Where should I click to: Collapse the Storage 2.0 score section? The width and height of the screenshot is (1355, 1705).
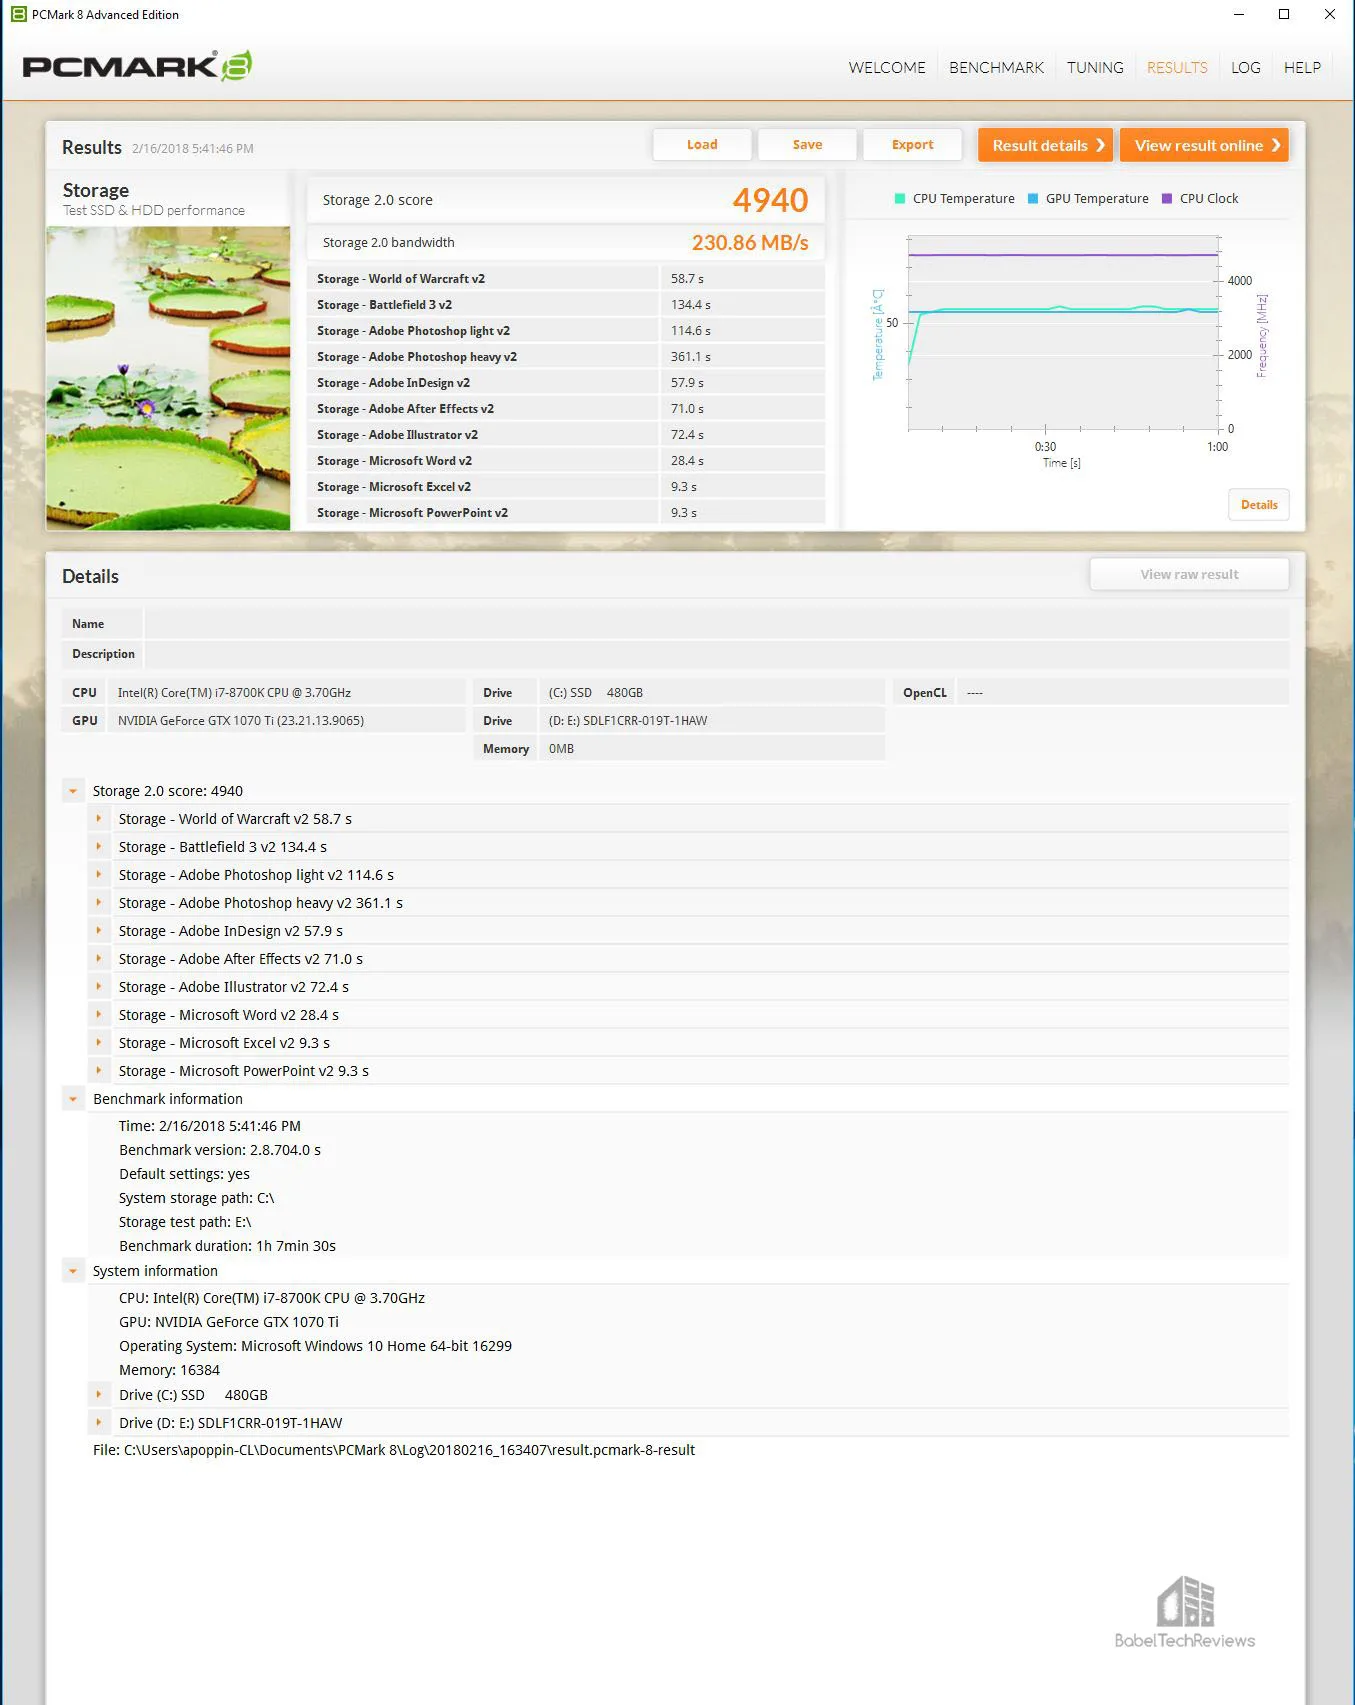click(x=73, y=791)
